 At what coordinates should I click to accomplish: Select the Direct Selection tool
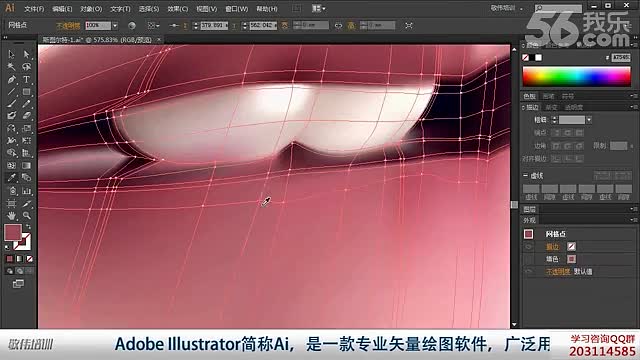(x=27, y=54)
